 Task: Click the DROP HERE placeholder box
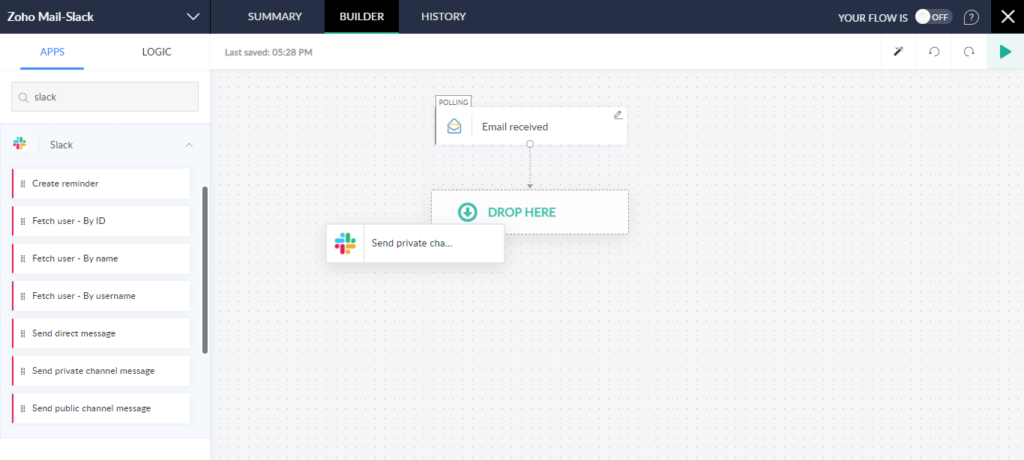[x=530, y=212]
